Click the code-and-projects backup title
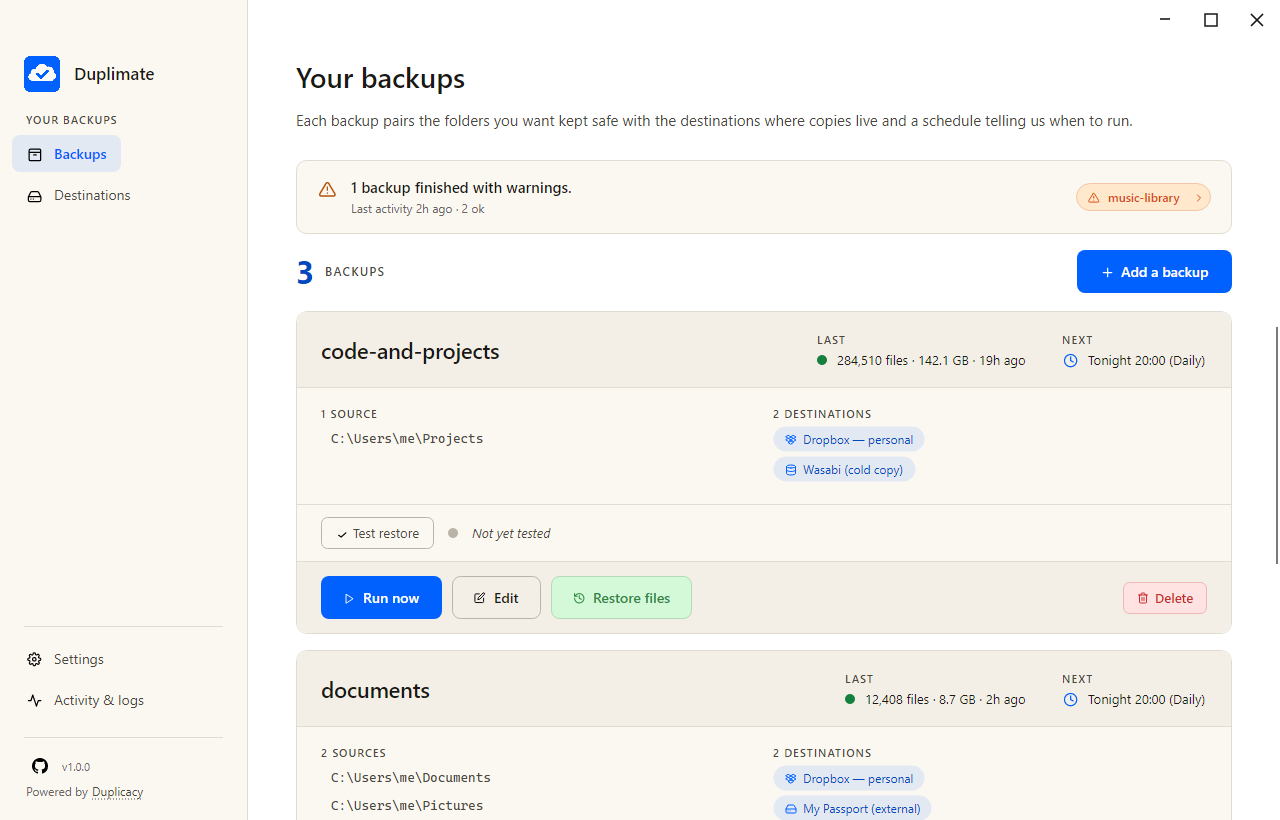Viewport: 1280px width, 820px height. tap(410, 351)
